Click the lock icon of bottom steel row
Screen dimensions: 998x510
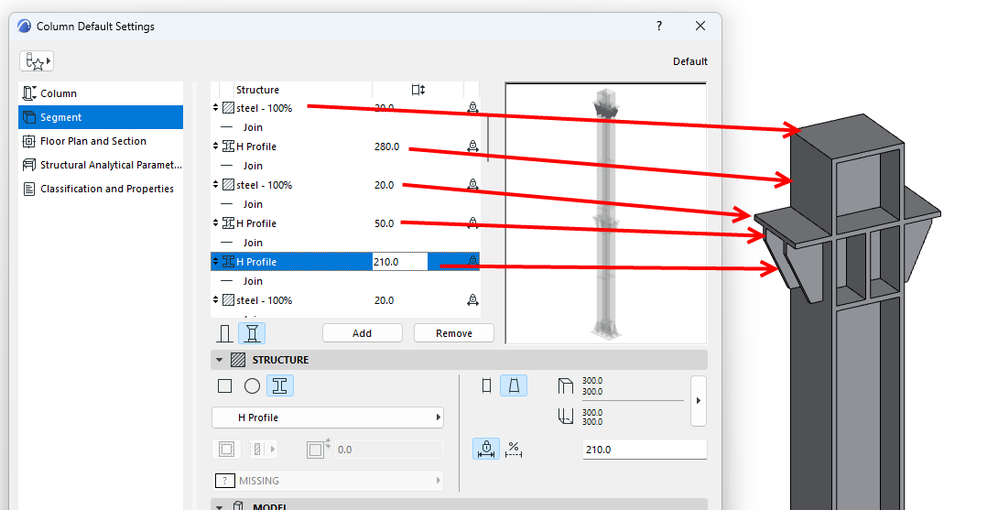(472, 300)
